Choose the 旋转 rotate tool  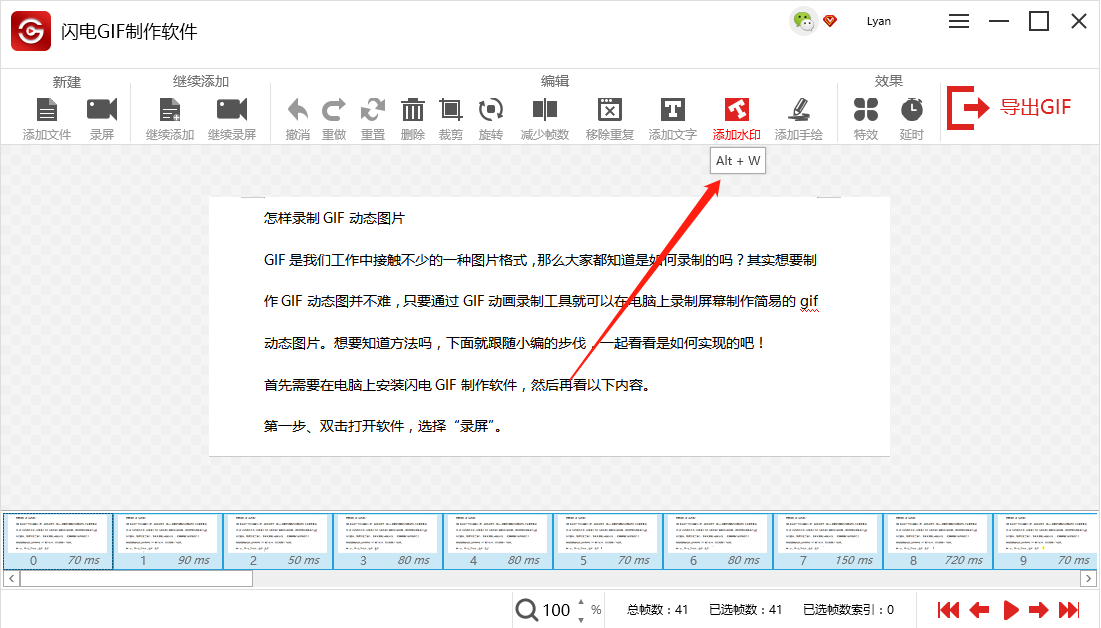point(491,110)
